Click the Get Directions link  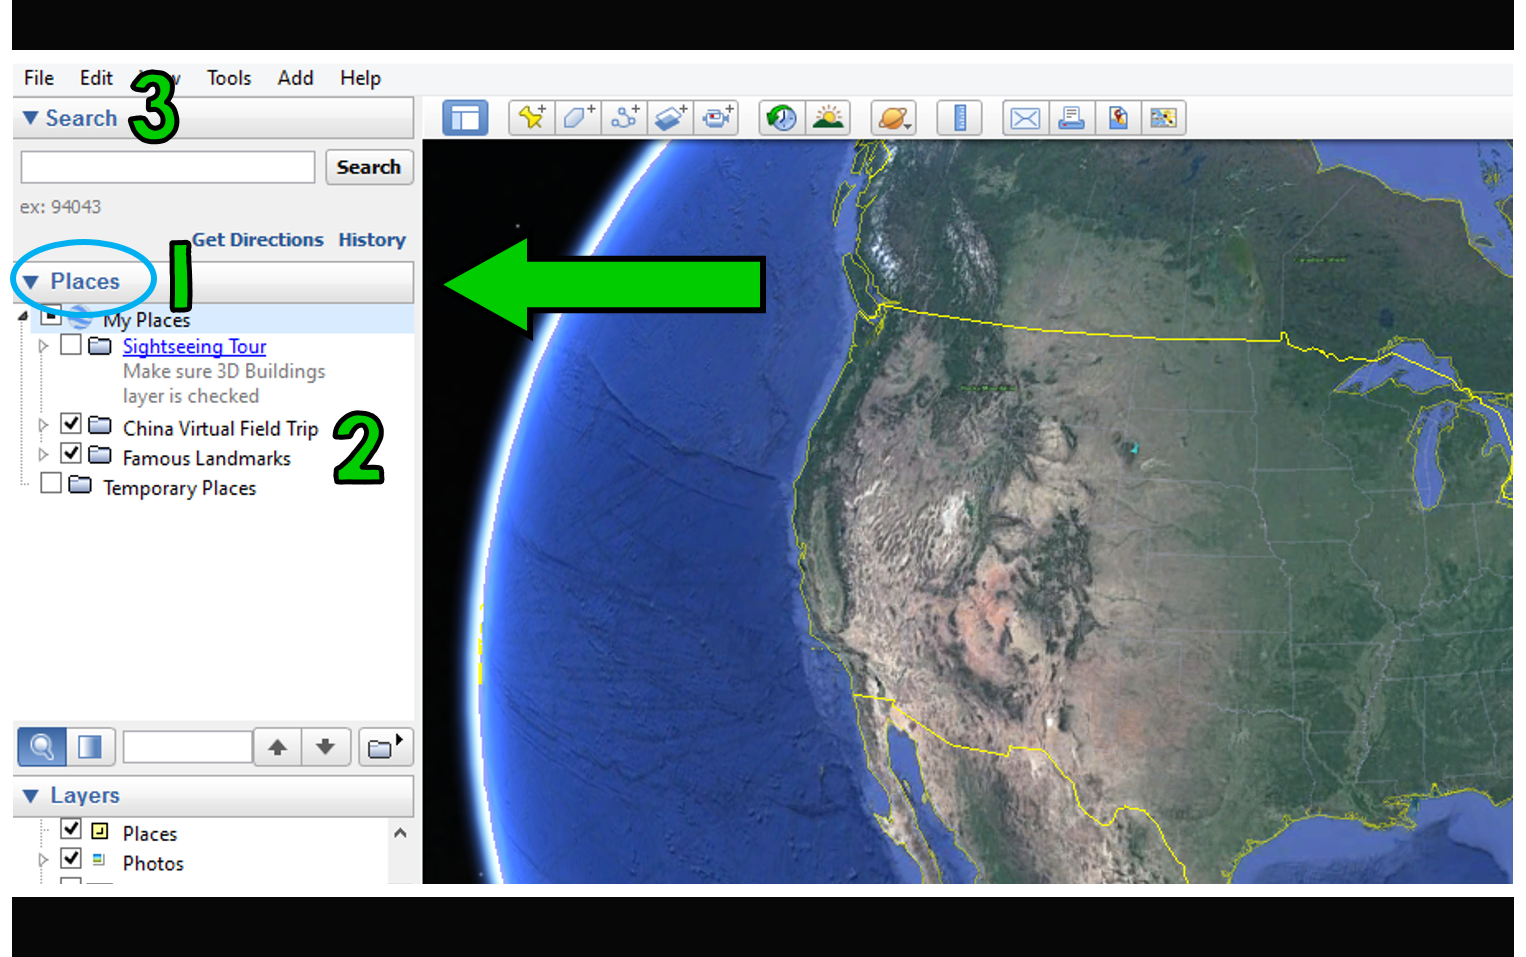tap(258, 239)
